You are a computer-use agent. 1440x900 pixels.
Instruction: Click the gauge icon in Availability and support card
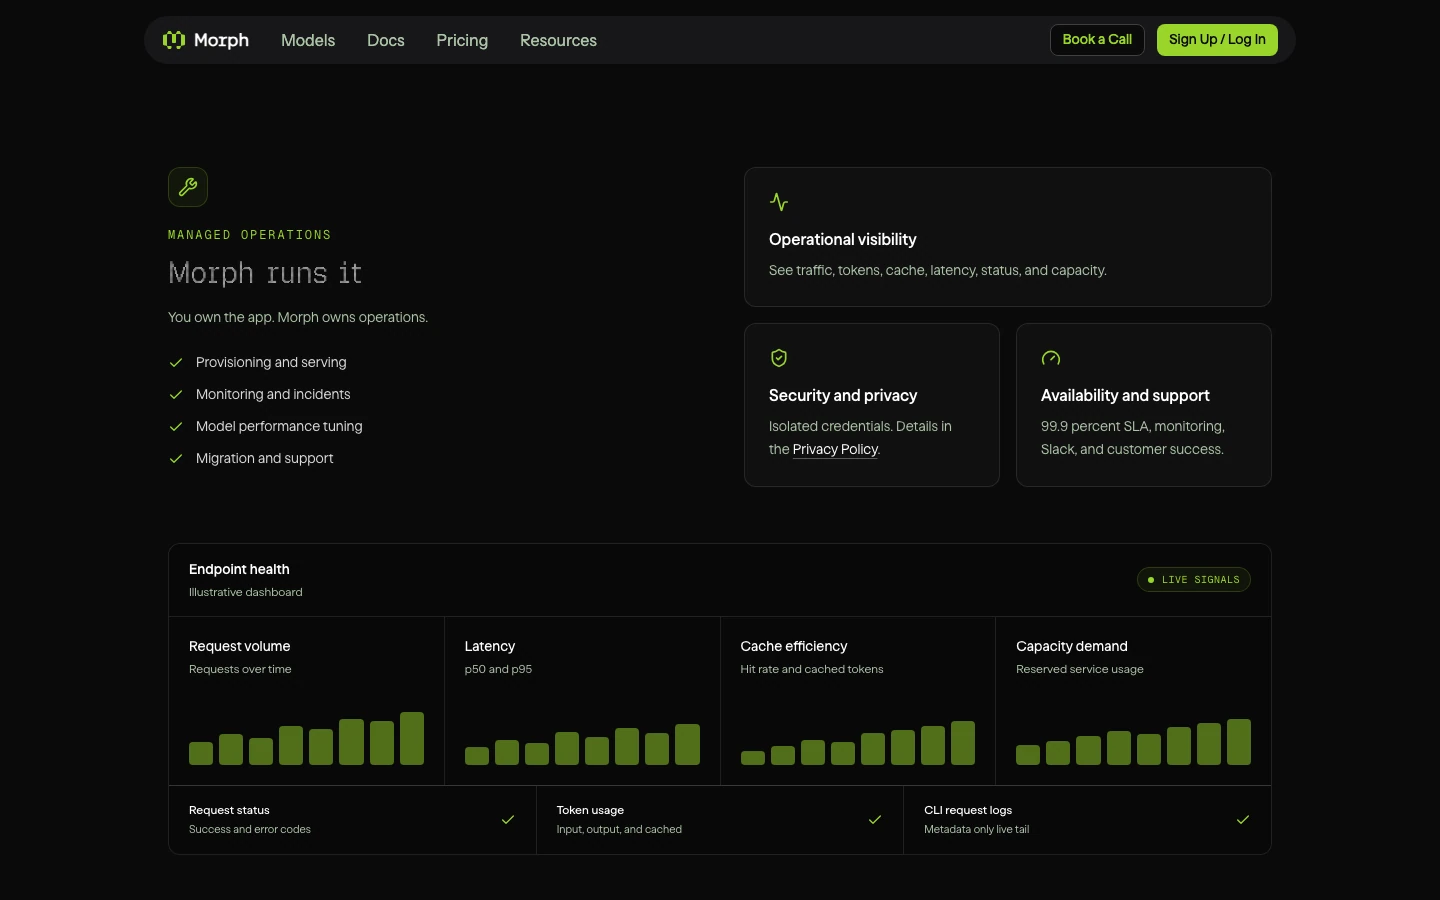point(1051,358)
